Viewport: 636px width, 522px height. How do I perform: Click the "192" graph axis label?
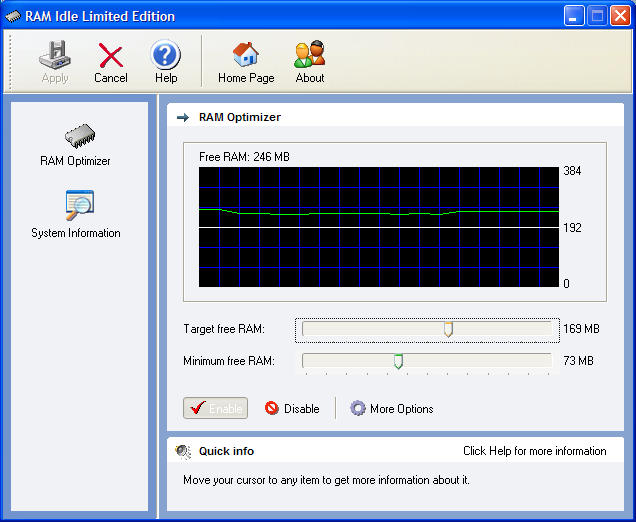click(x=572, y=228)
